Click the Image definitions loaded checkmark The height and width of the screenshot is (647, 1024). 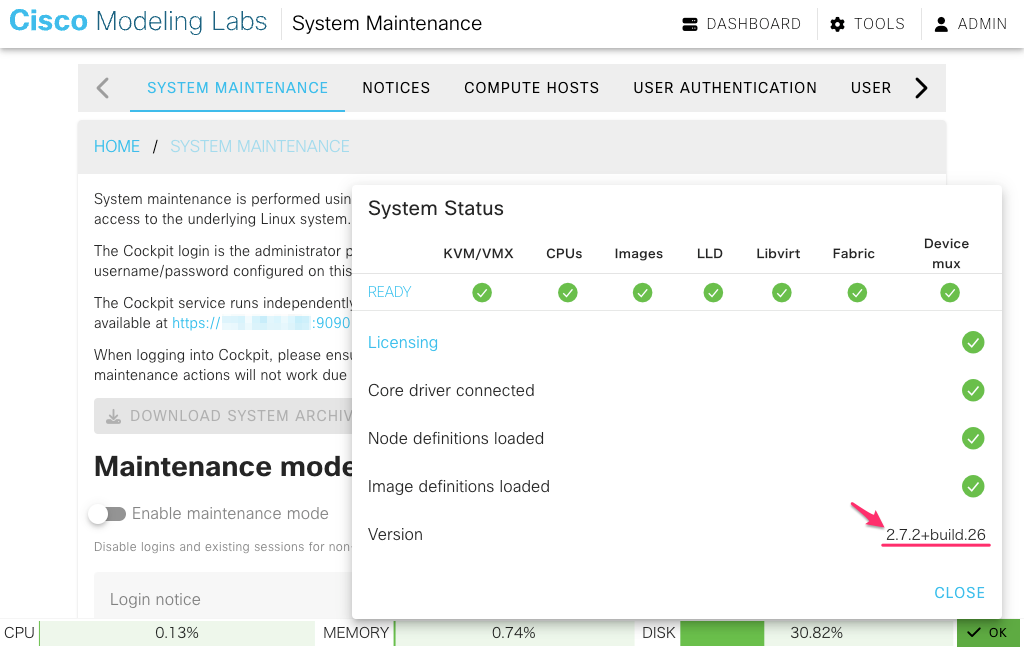[x=973, y=486]
